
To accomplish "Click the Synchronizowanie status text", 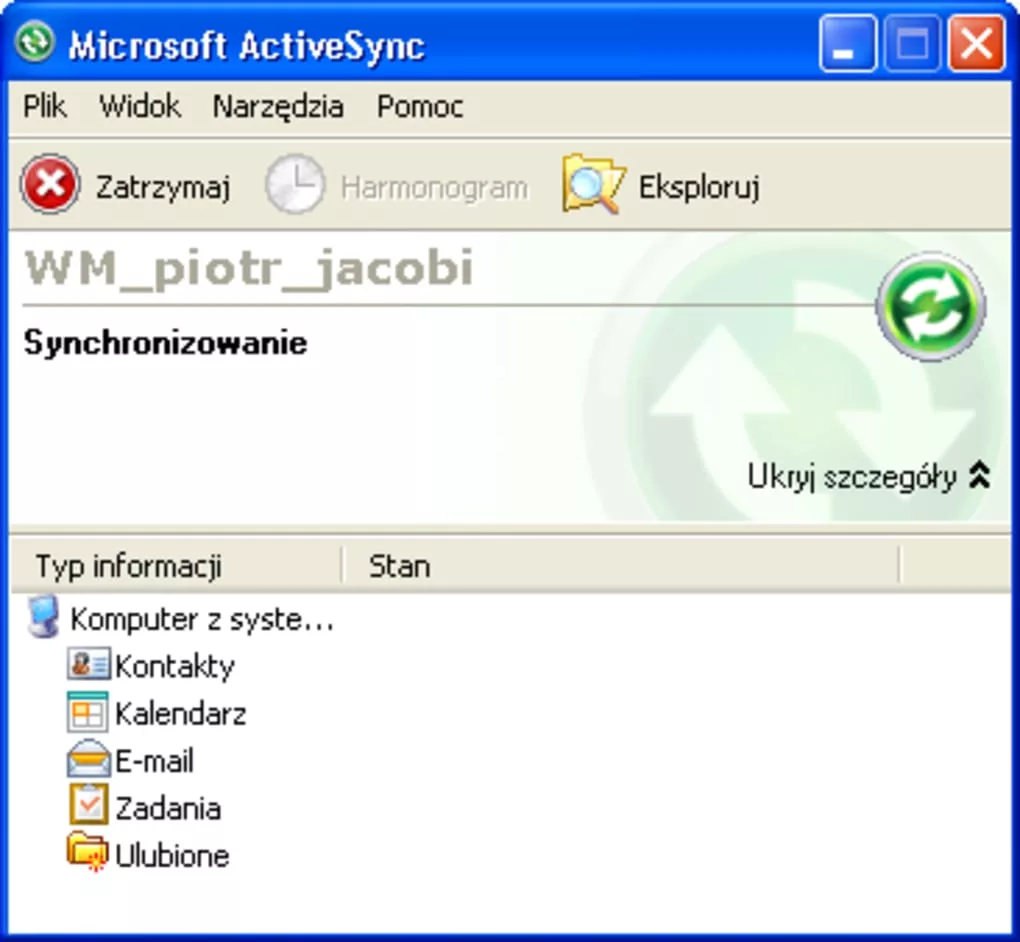I will click(165, 343).
